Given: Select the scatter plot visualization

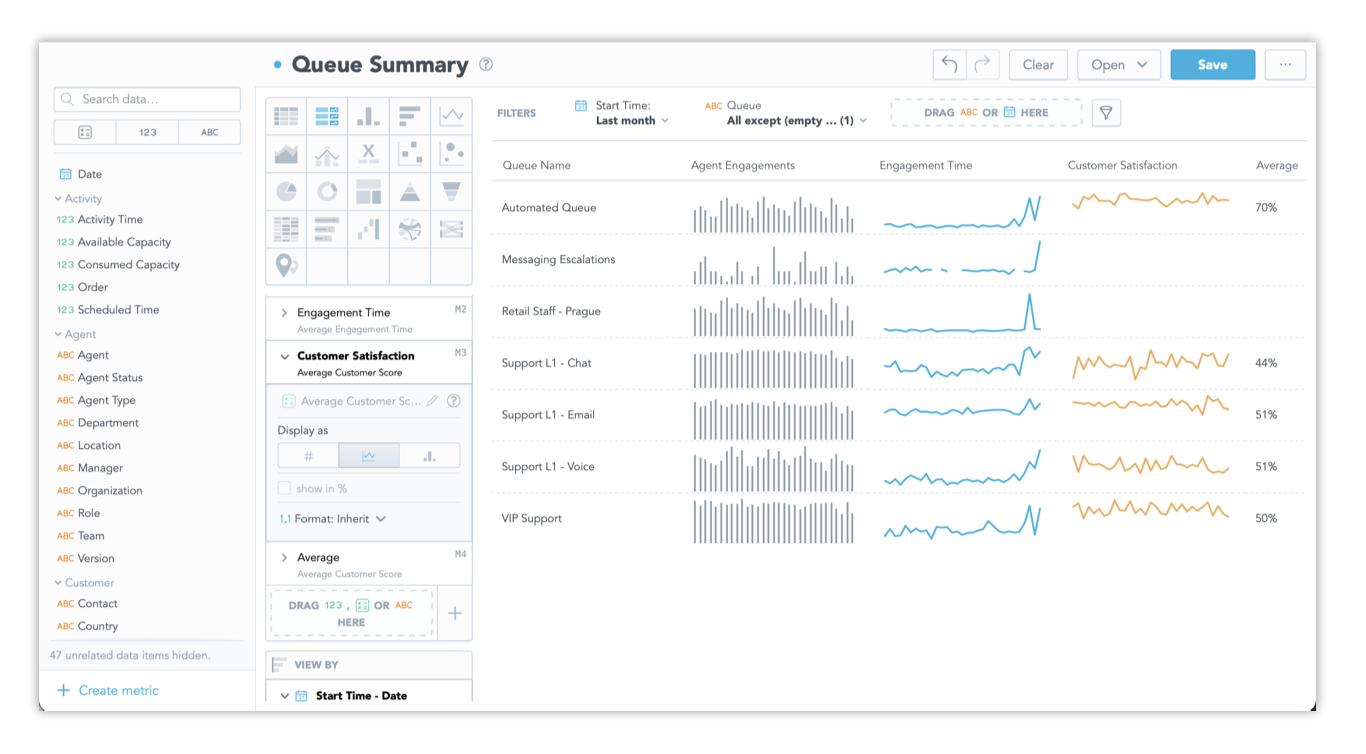Looking at the screenshot, I should [409, 153].
